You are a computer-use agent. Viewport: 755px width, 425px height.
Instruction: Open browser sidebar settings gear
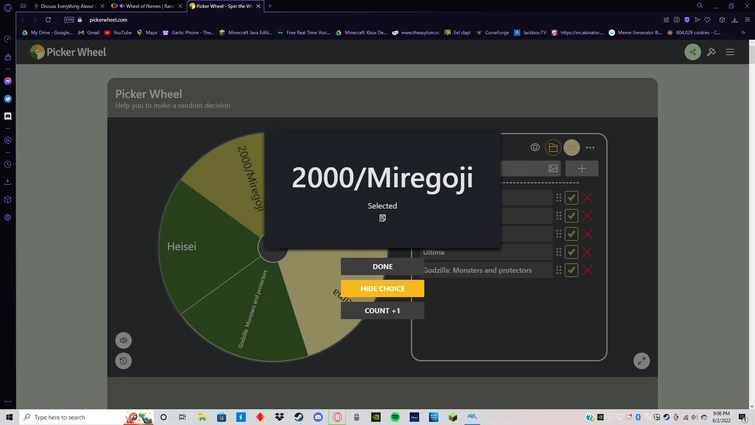(8, 218)
